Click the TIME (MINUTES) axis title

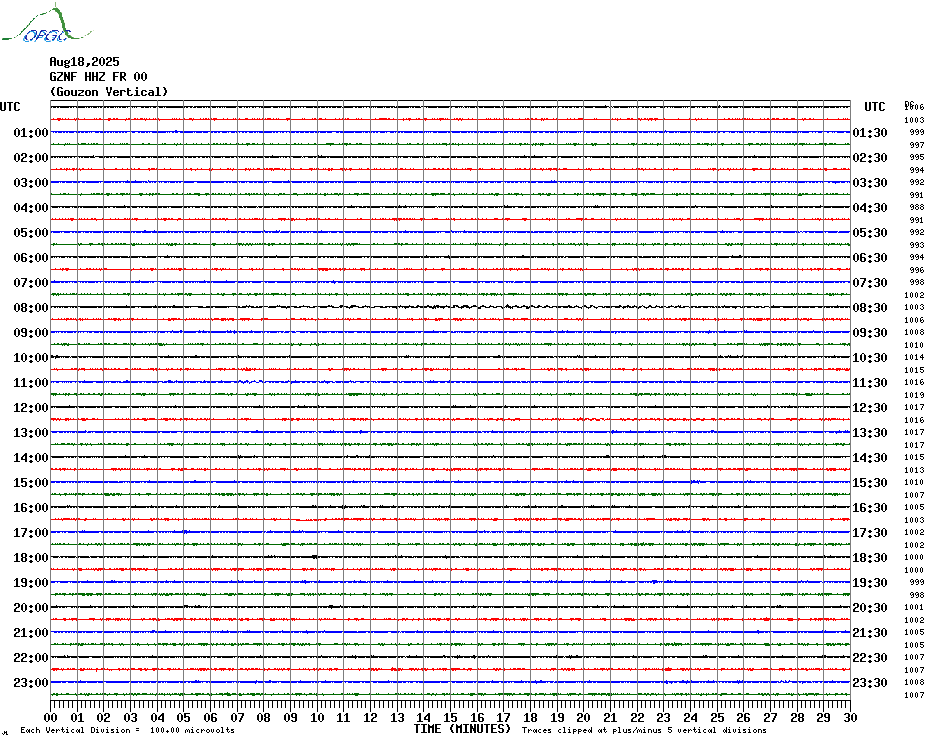tap(462, 729)
